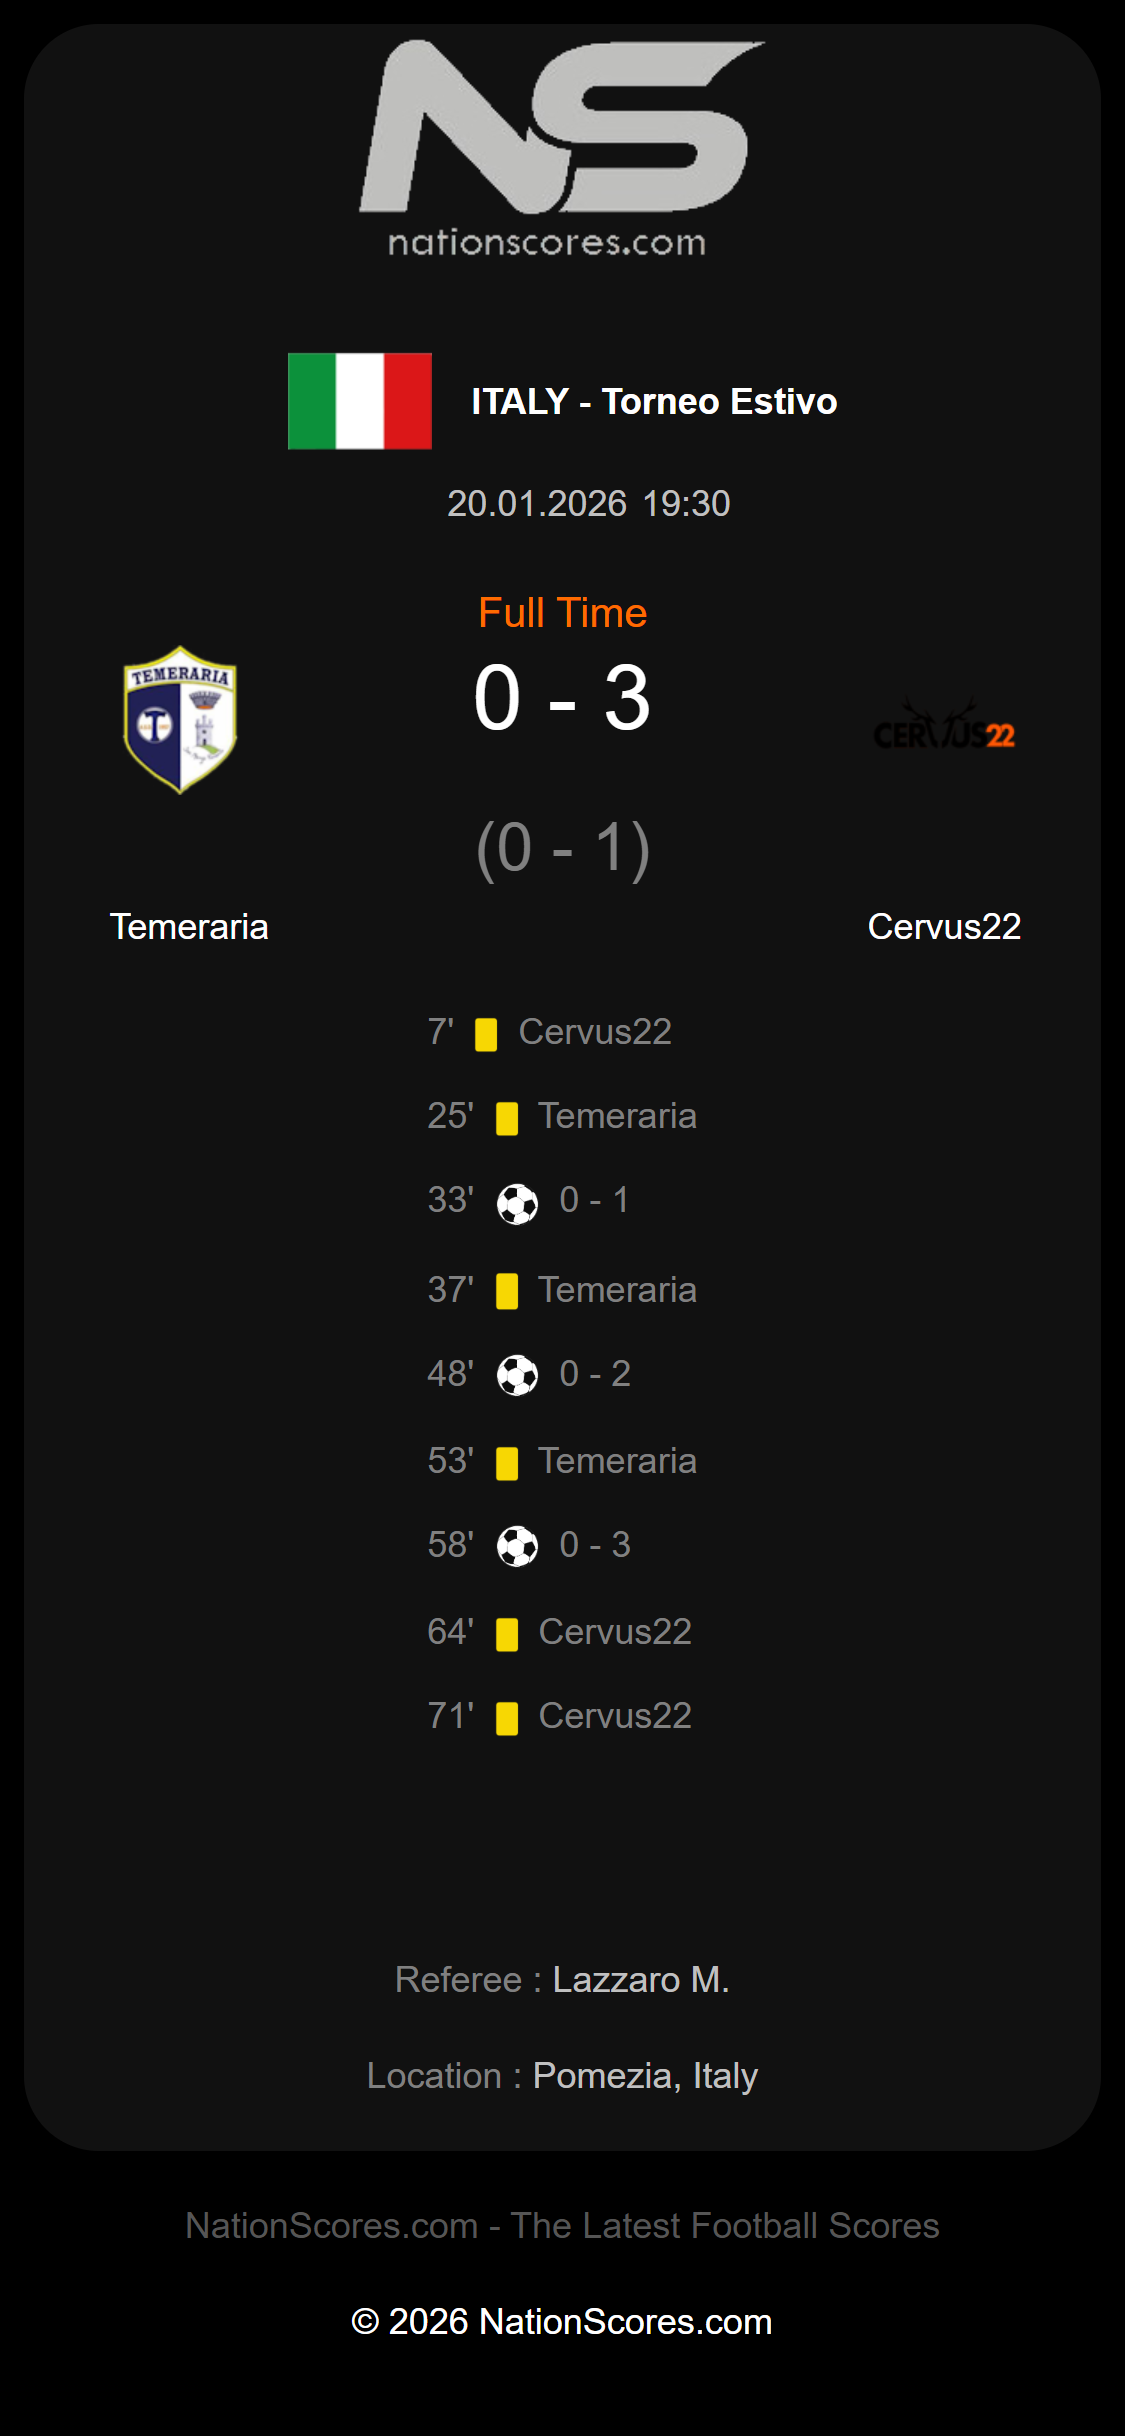Image resolution: width=1125 pixels, height=2436 pixels.
Task: Click the NationScores NS logo
Action: click(562, 127)
